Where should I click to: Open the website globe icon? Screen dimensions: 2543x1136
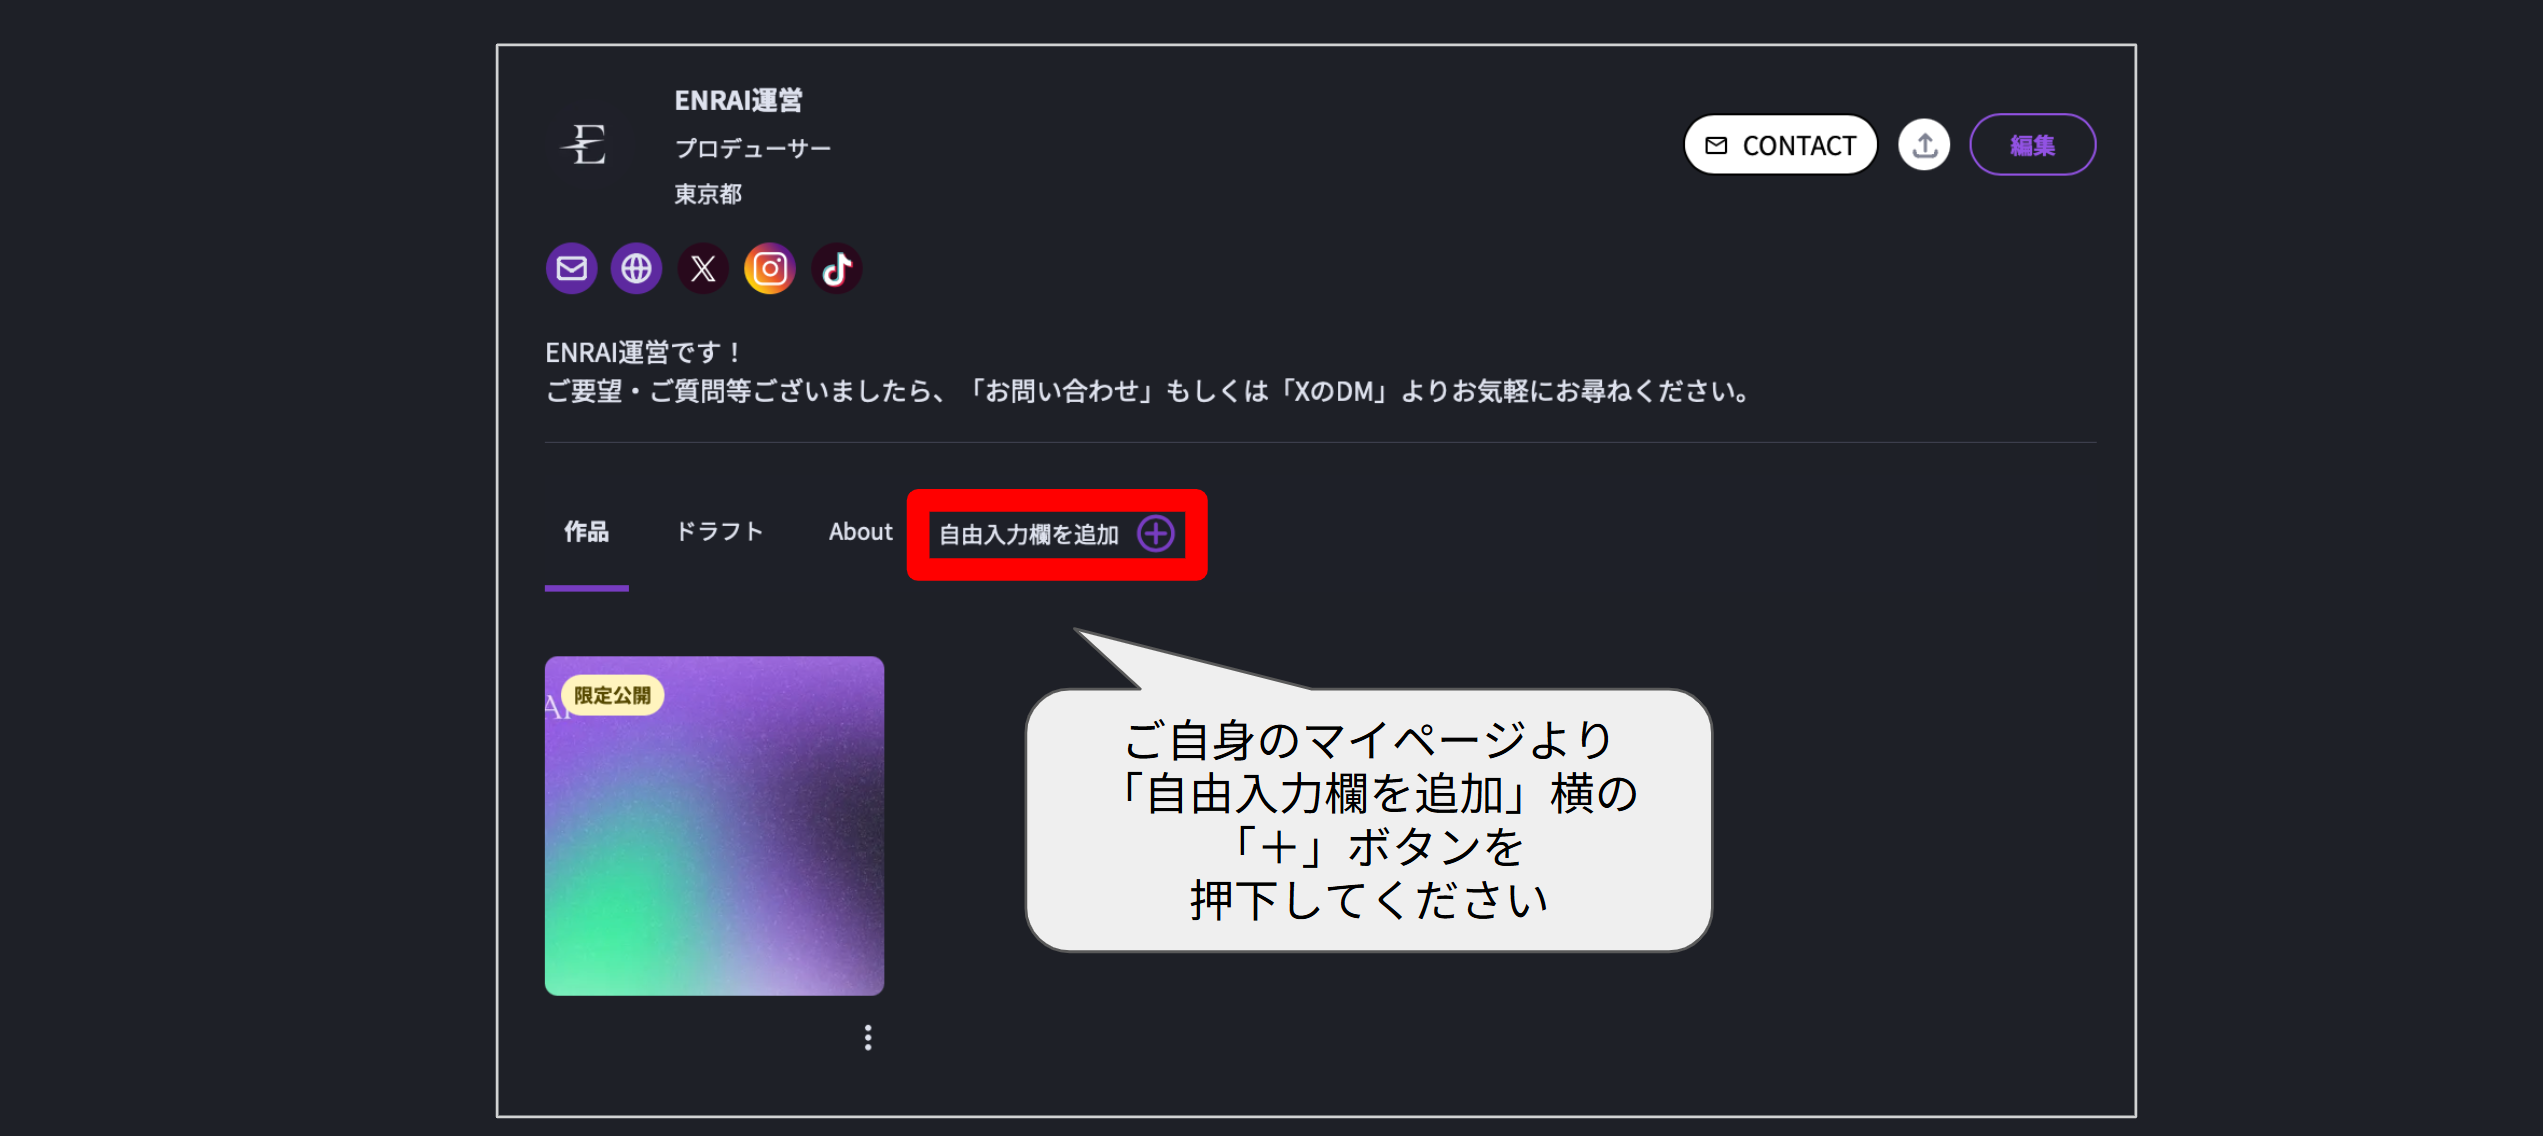(637, 268)
